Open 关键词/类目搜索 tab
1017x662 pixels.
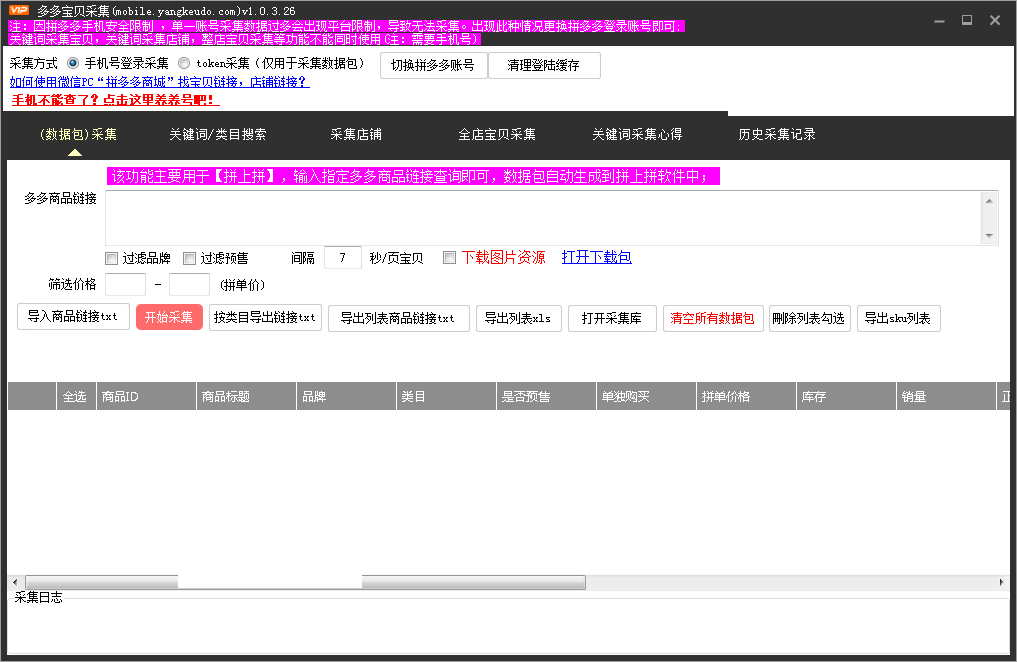(218, 134)
